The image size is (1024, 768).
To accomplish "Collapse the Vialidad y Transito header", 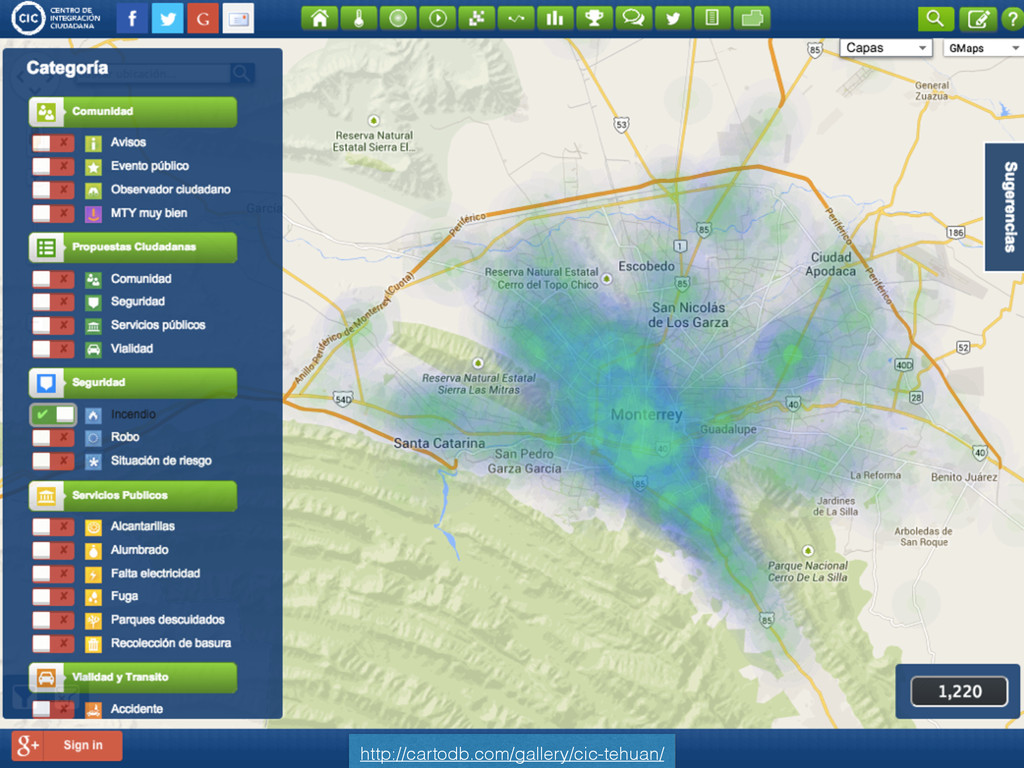I will 133,677.
